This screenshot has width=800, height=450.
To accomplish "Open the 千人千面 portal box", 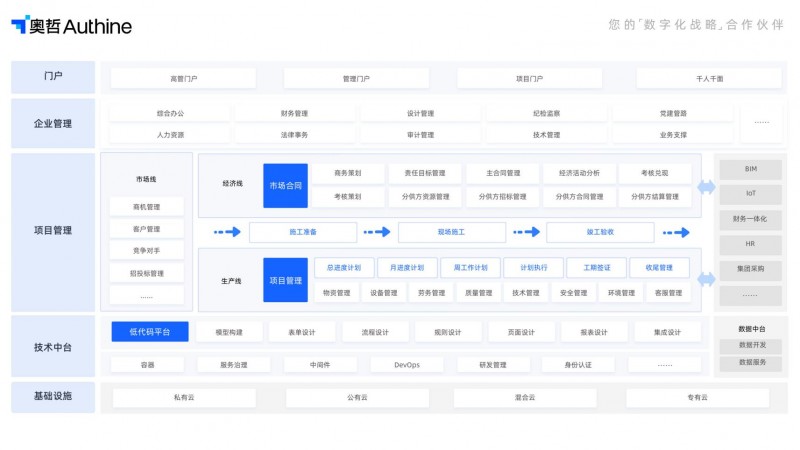I will pyautogui.click(x=707, y=78).
